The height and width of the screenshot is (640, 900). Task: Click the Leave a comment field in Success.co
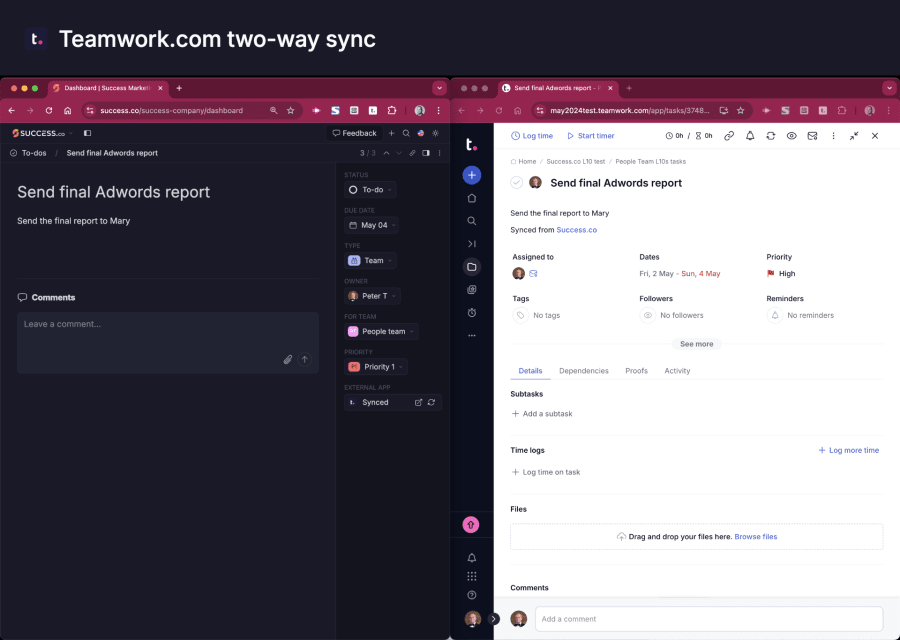coord(168,343)
